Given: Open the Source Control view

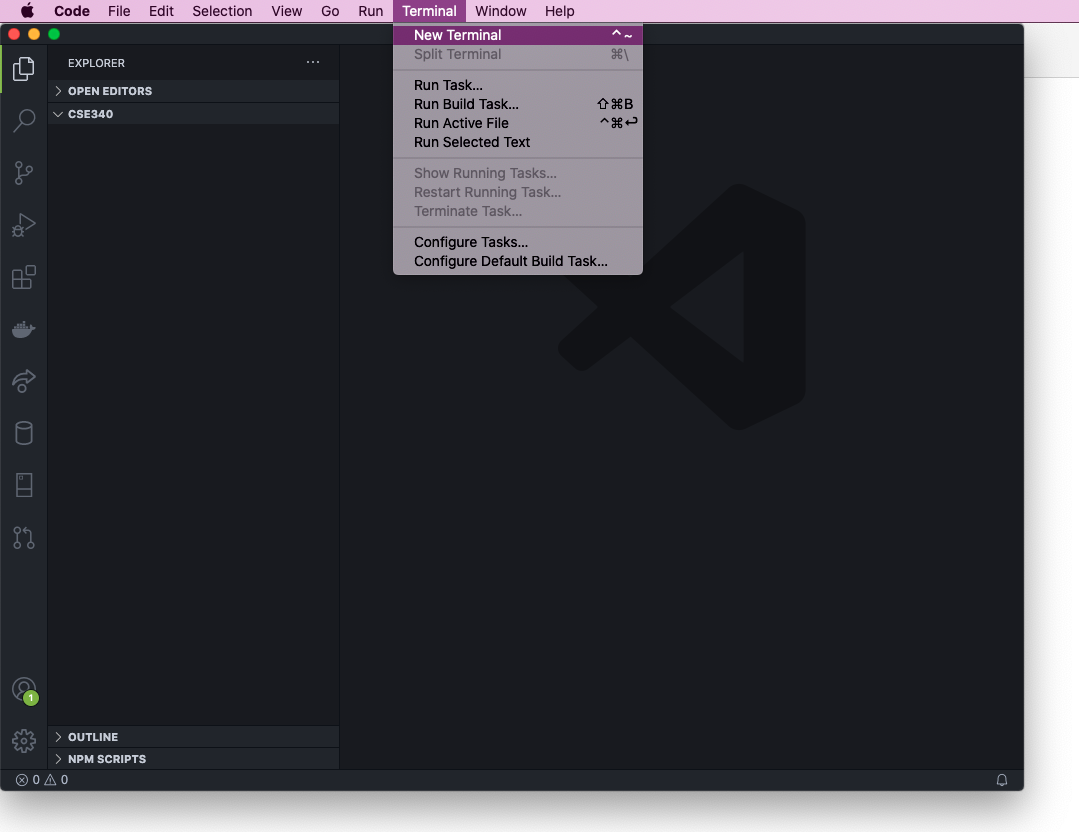Looking at the screenshot, I should (24, 173).
